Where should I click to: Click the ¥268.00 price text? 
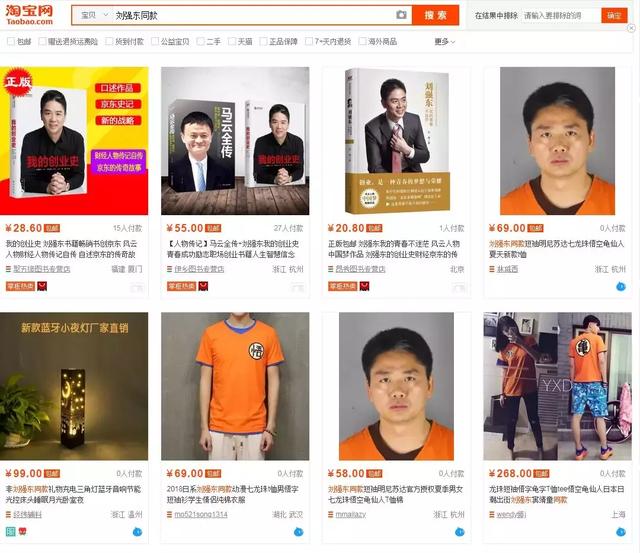(510, 474)
